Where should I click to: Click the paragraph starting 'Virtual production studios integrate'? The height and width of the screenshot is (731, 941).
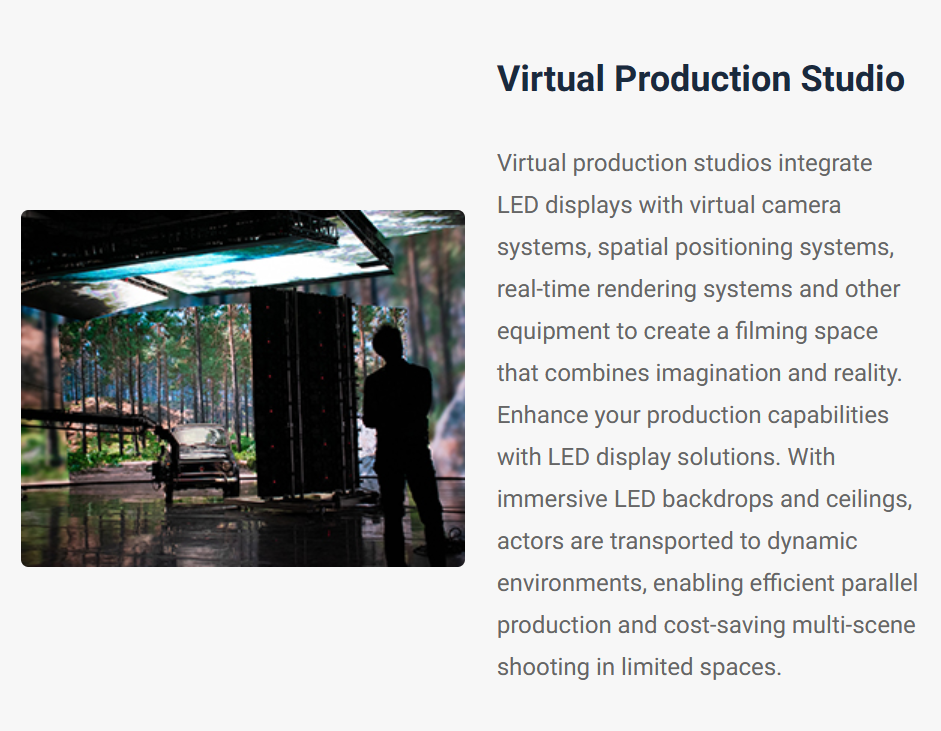[x=707, y=415]
